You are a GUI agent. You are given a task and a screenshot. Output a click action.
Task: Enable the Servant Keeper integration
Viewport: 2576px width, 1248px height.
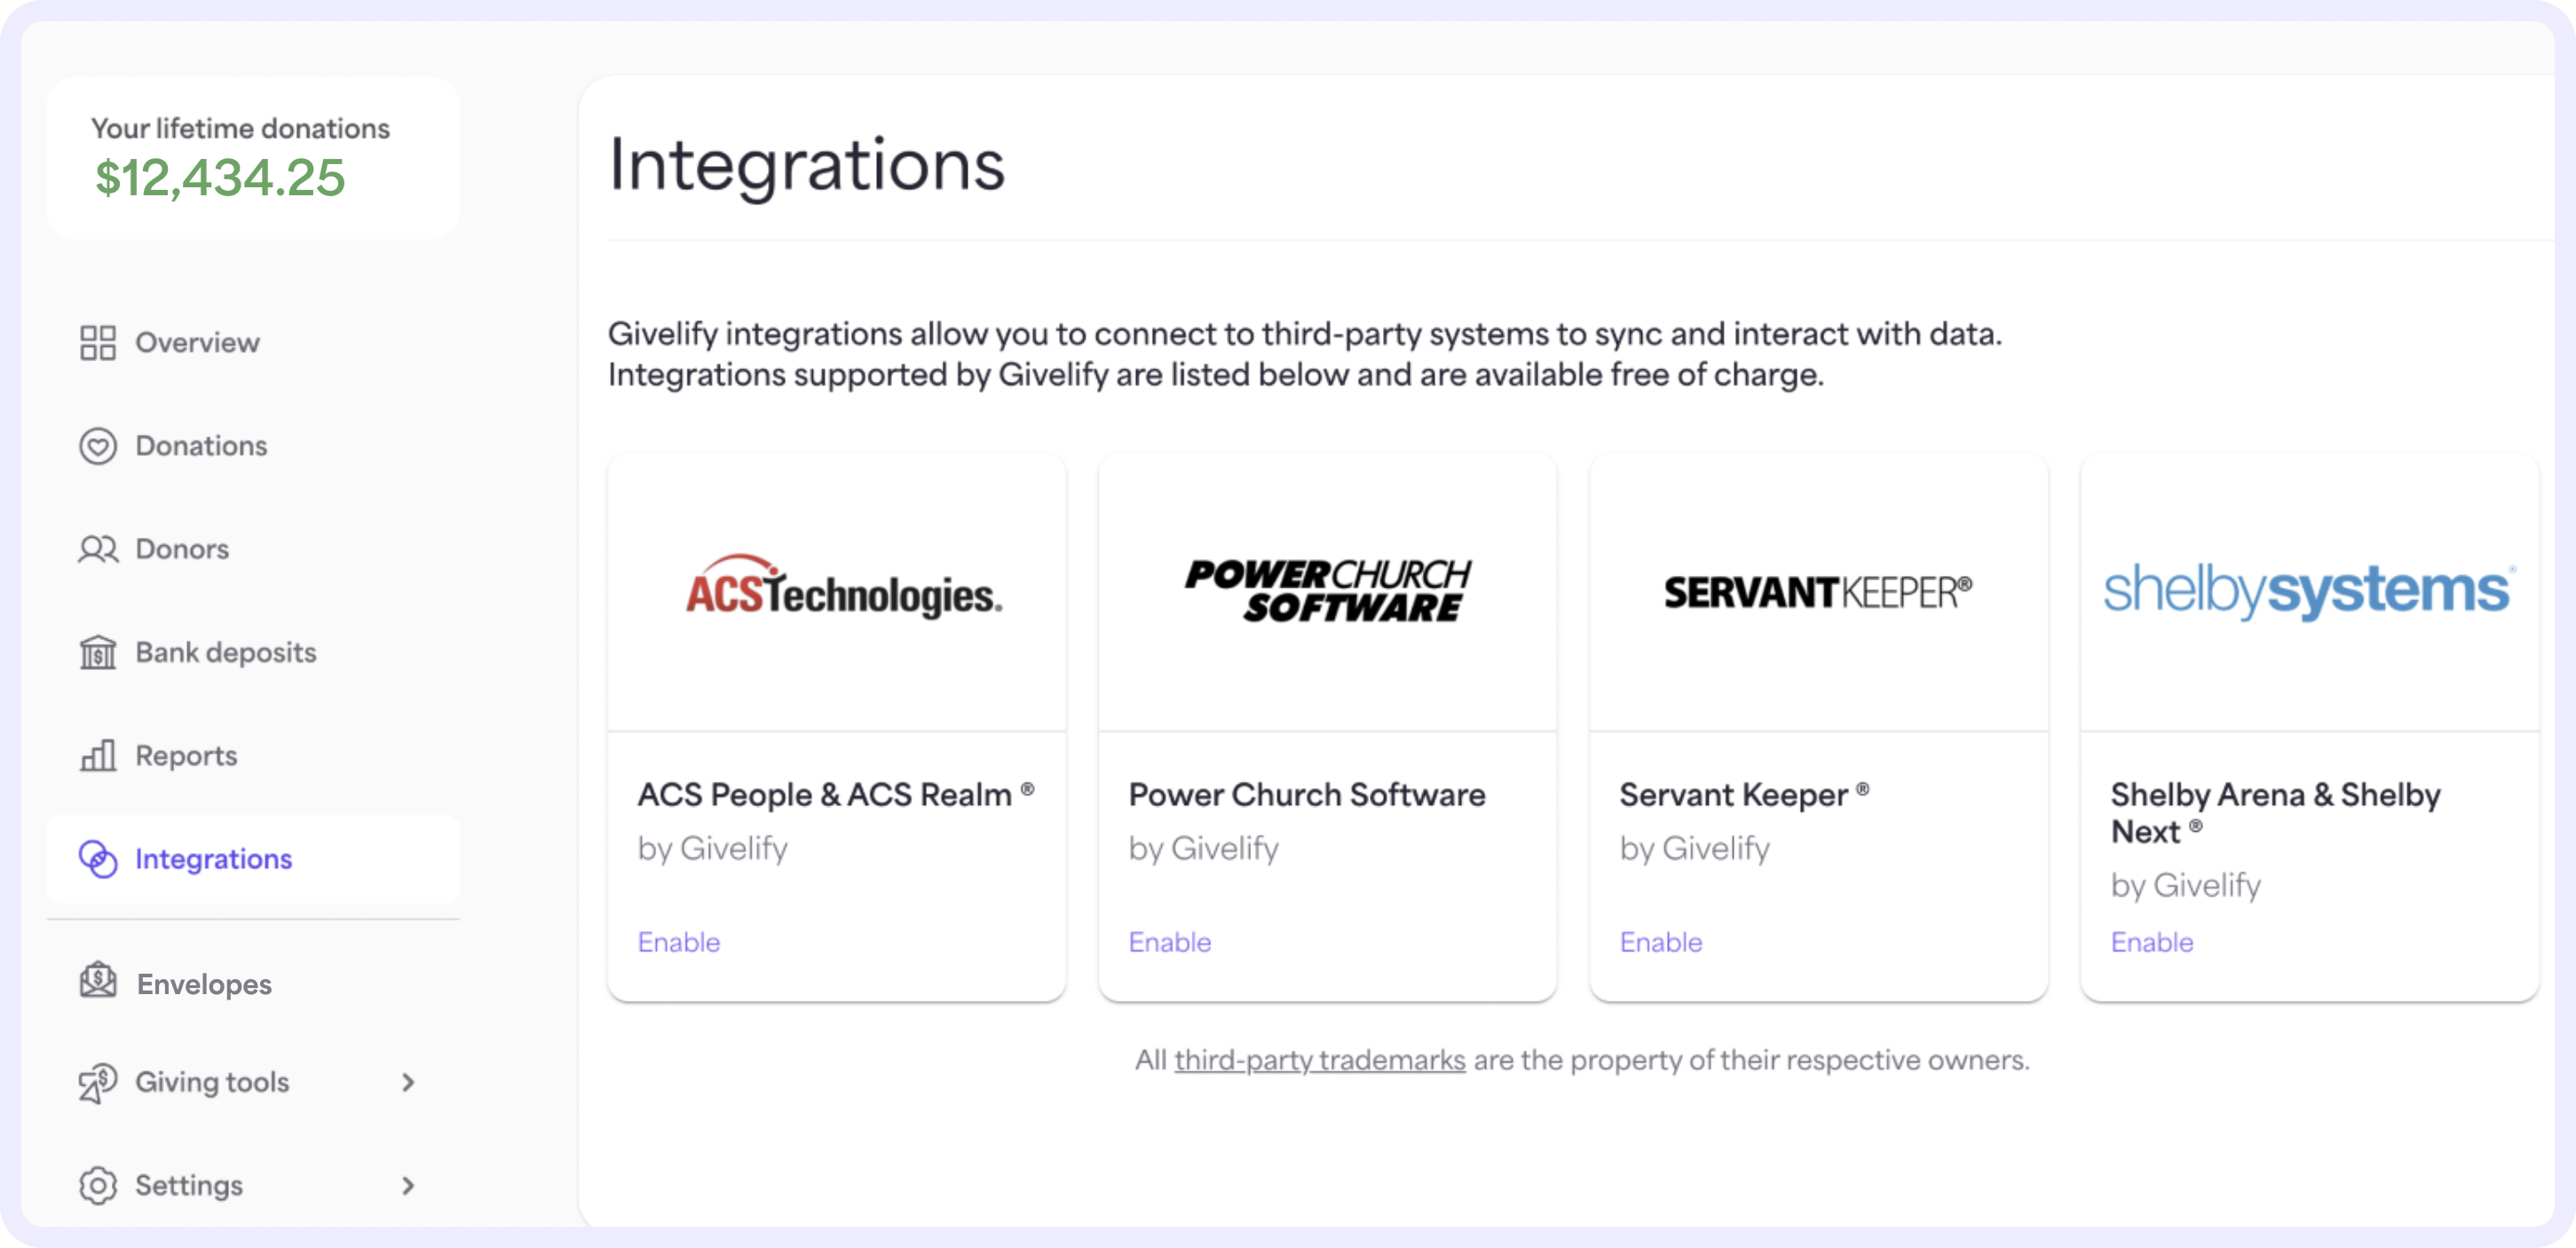click(1661, 942)
